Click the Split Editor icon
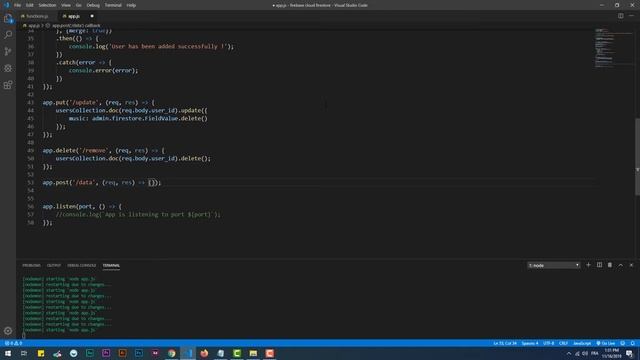The width and height of the screenshot is (640, 360). pos(620,16)
